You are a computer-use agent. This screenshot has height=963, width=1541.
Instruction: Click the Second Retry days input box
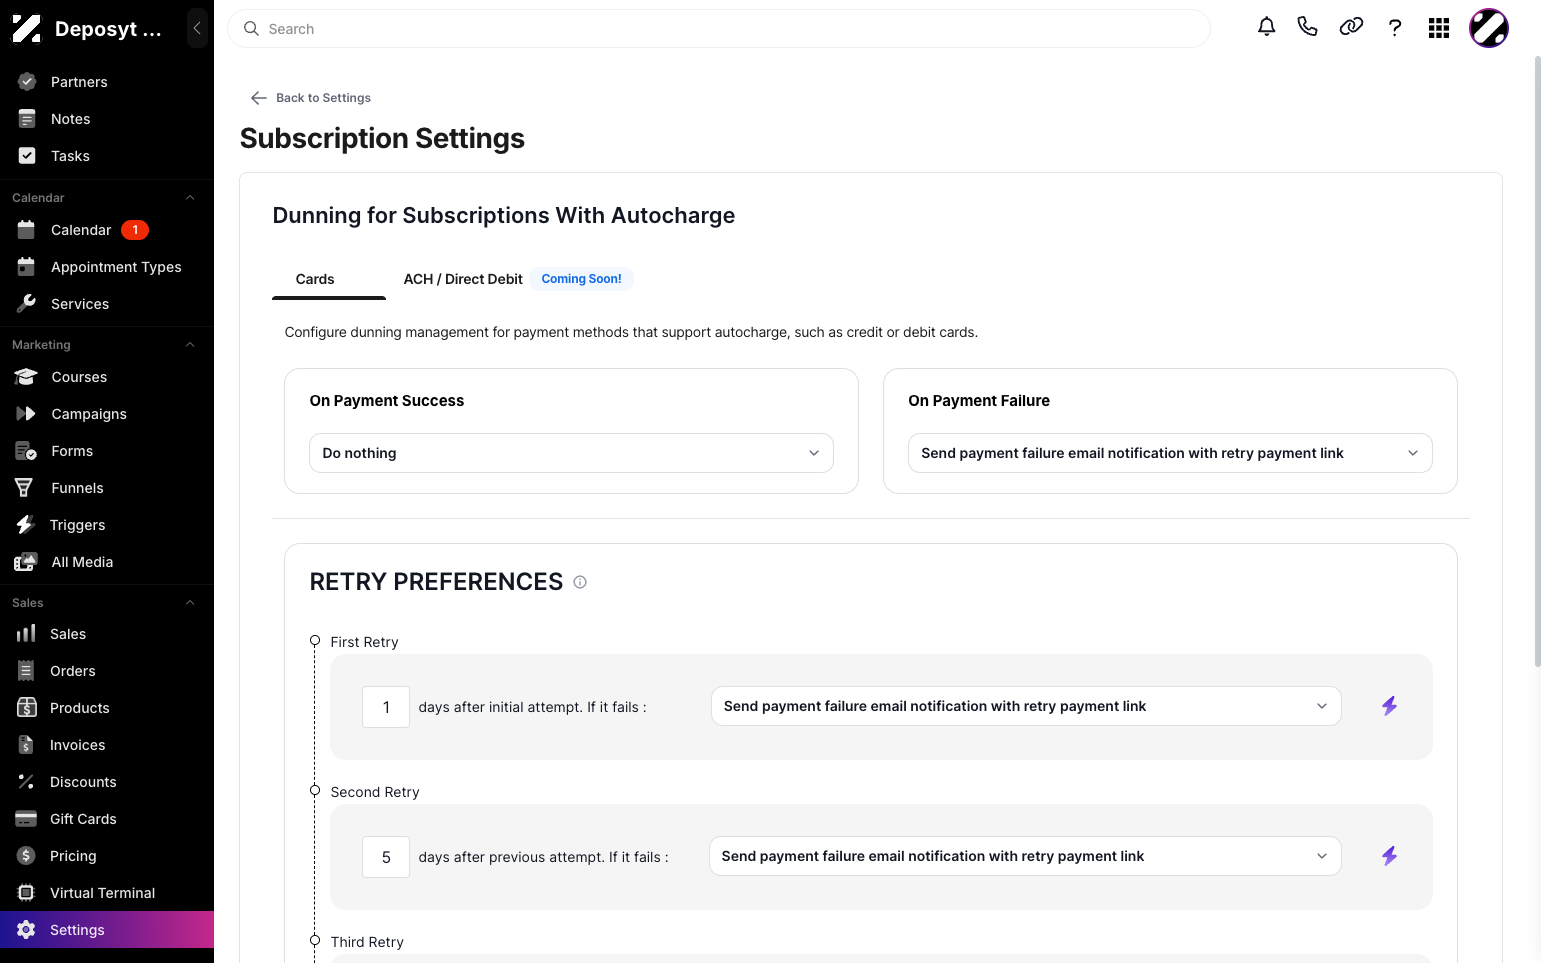point(386,857)
